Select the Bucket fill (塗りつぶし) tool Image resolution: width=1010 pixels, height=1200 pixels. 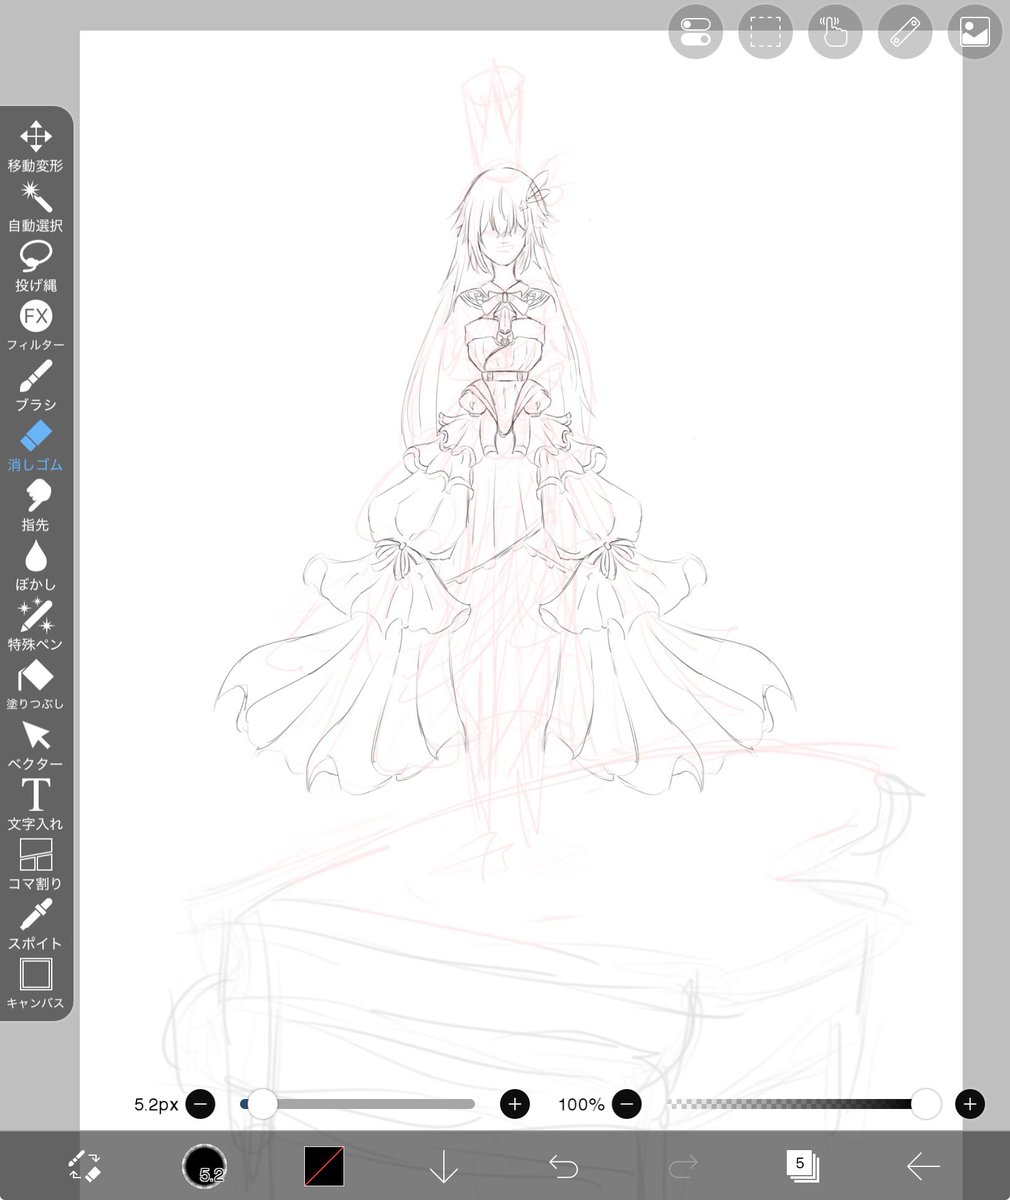[36, 686]
